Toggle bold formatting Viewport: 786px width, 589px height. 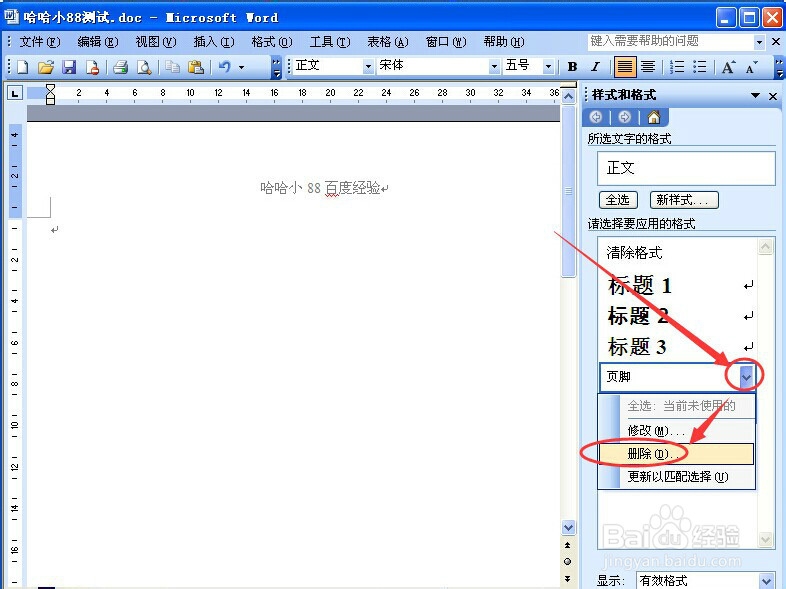coord(572,67)
